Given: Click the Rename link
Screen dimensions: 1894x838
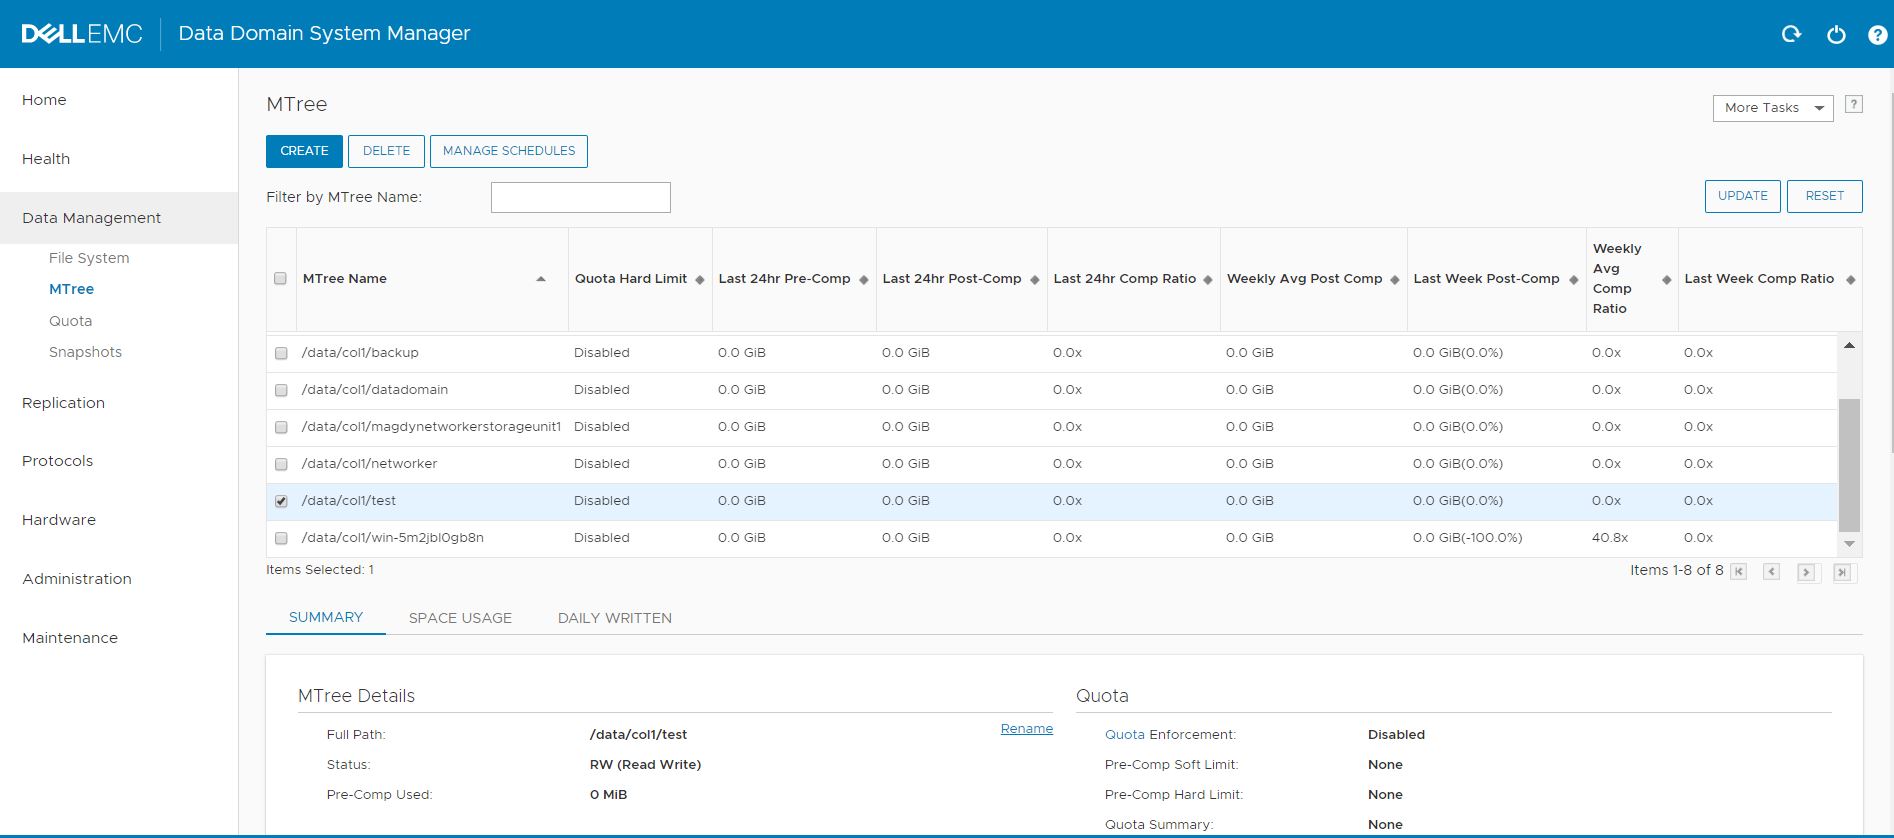Looking at the screenshot, I should pyautogui.click(x=1026, y=729).
